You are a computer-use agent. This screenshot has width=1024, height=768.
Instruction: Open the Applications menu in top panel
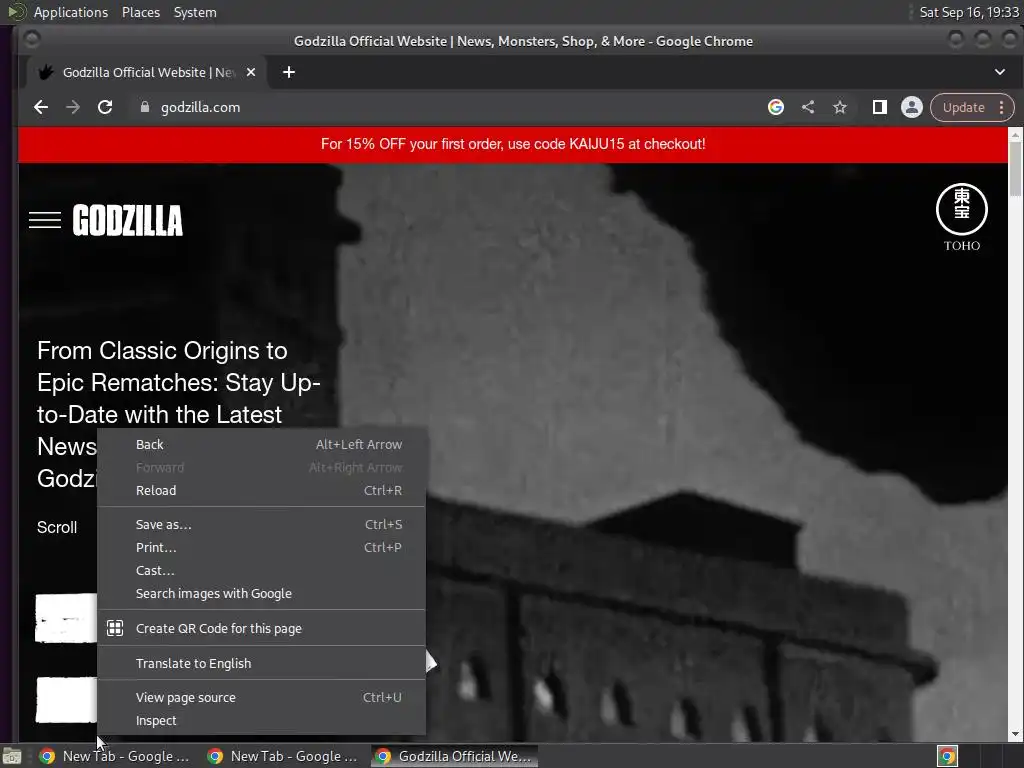(71, 12)
